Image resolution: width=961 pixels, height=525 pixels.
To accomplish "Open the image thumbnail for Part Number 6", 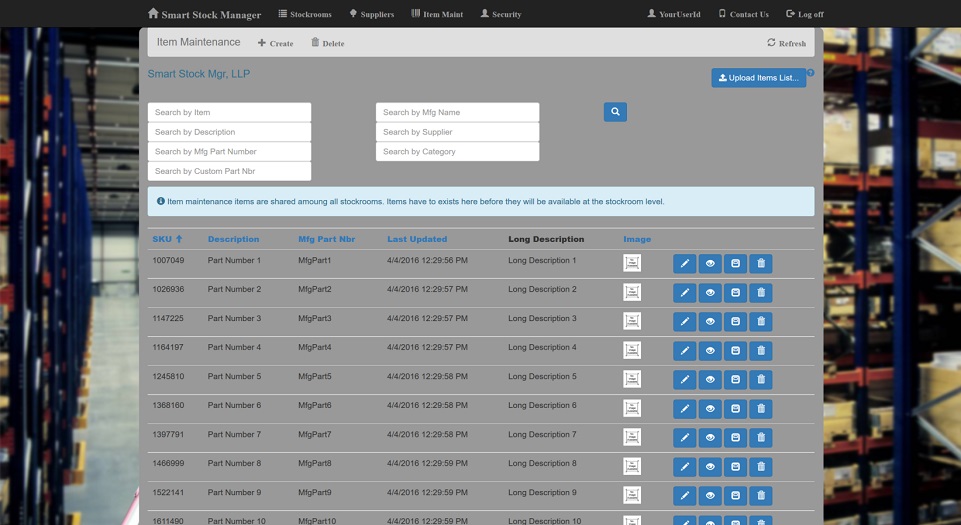I will coord(632,409).
